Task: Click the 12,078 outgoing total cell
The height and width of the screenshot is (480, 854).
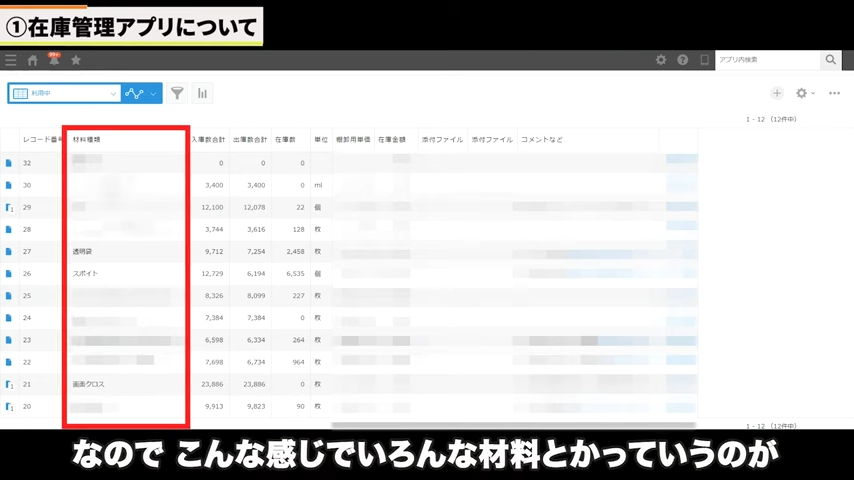Action: point(254,207)
